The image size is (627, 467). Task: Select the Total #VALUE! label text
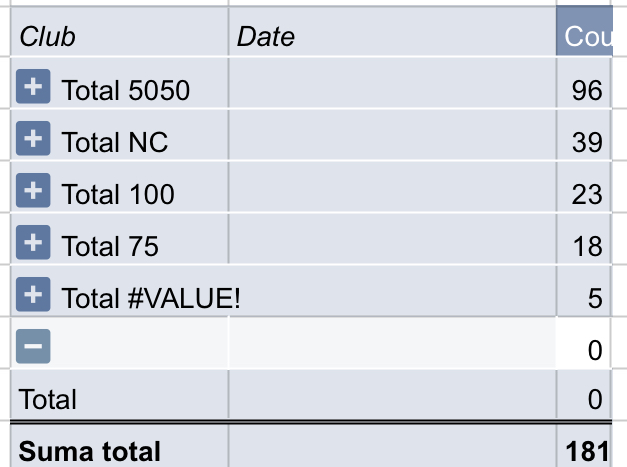tap(151, 298)
